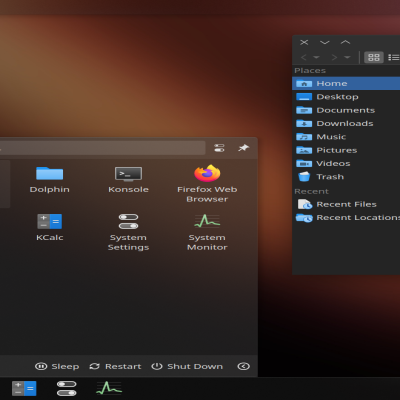Start System Monitor from launcher grid

[x=207, y=233]
